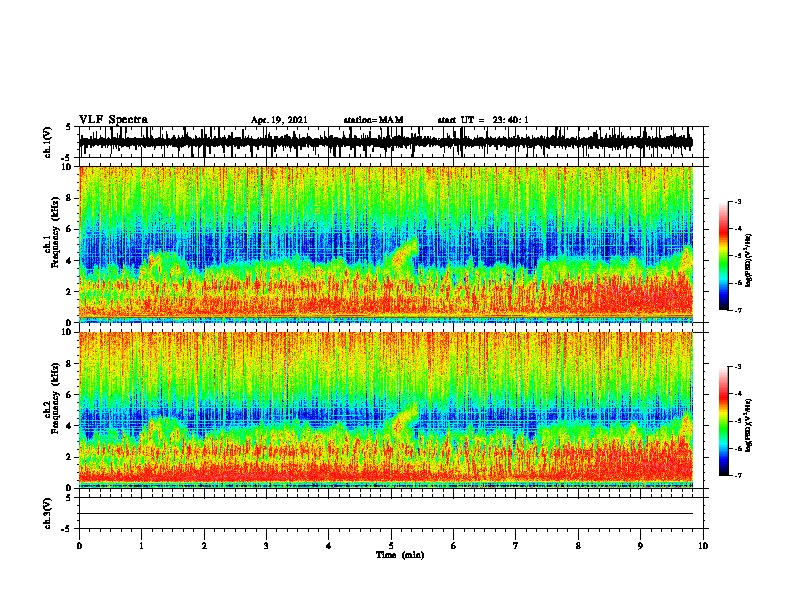Viewport: 792px width, 612px height.
Task: Click the "1" tick on the time axis
Action: (141, 546)
